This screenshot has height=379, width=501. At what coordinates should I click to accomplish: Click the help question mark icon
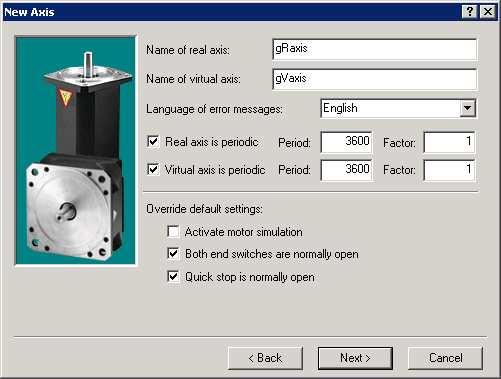(x=469, y=12)
